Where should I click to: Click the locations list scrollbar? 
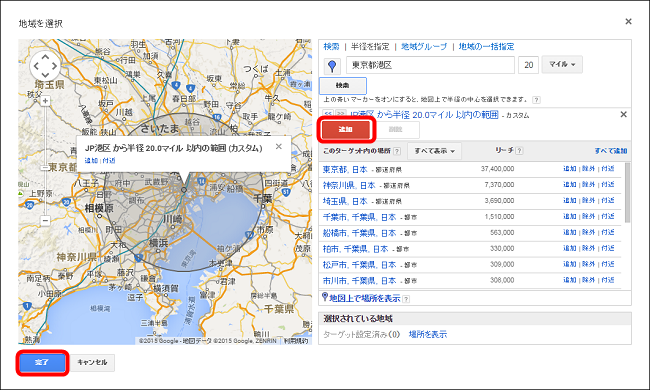pyautogui.click(x=627, y=193)
